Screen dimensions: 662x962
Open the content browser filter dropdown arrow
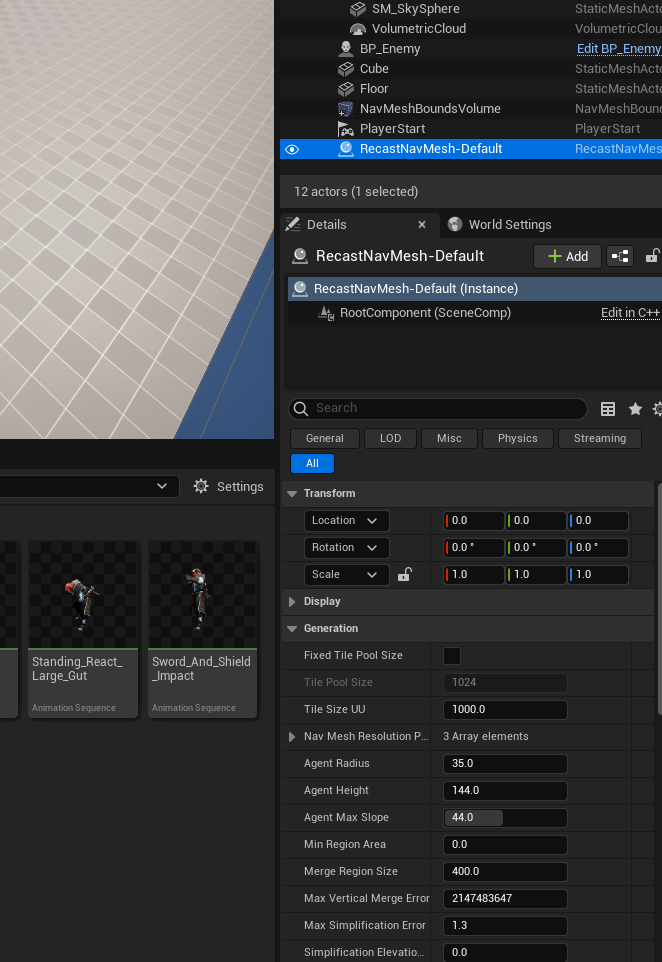pyautogui.click(x=162, y=486)
